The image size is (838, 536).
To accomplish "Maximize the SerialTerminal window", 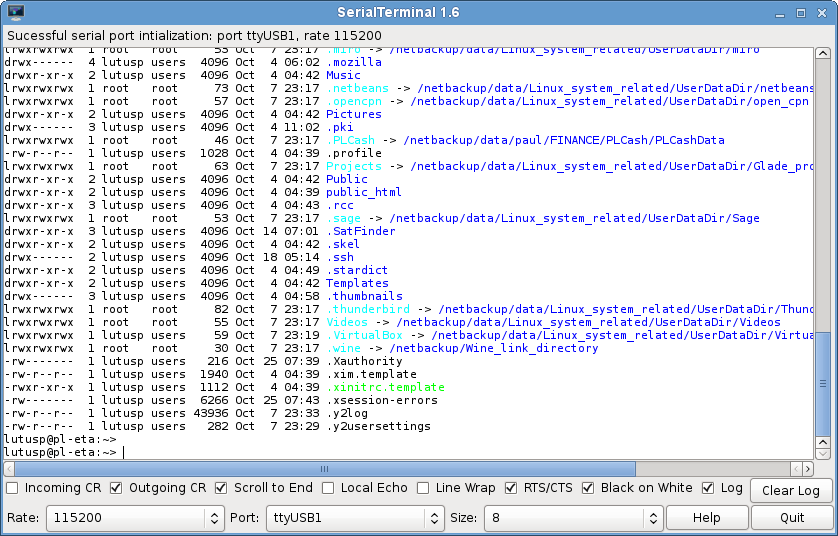I will pyautogui.click(x=802, y=12).
